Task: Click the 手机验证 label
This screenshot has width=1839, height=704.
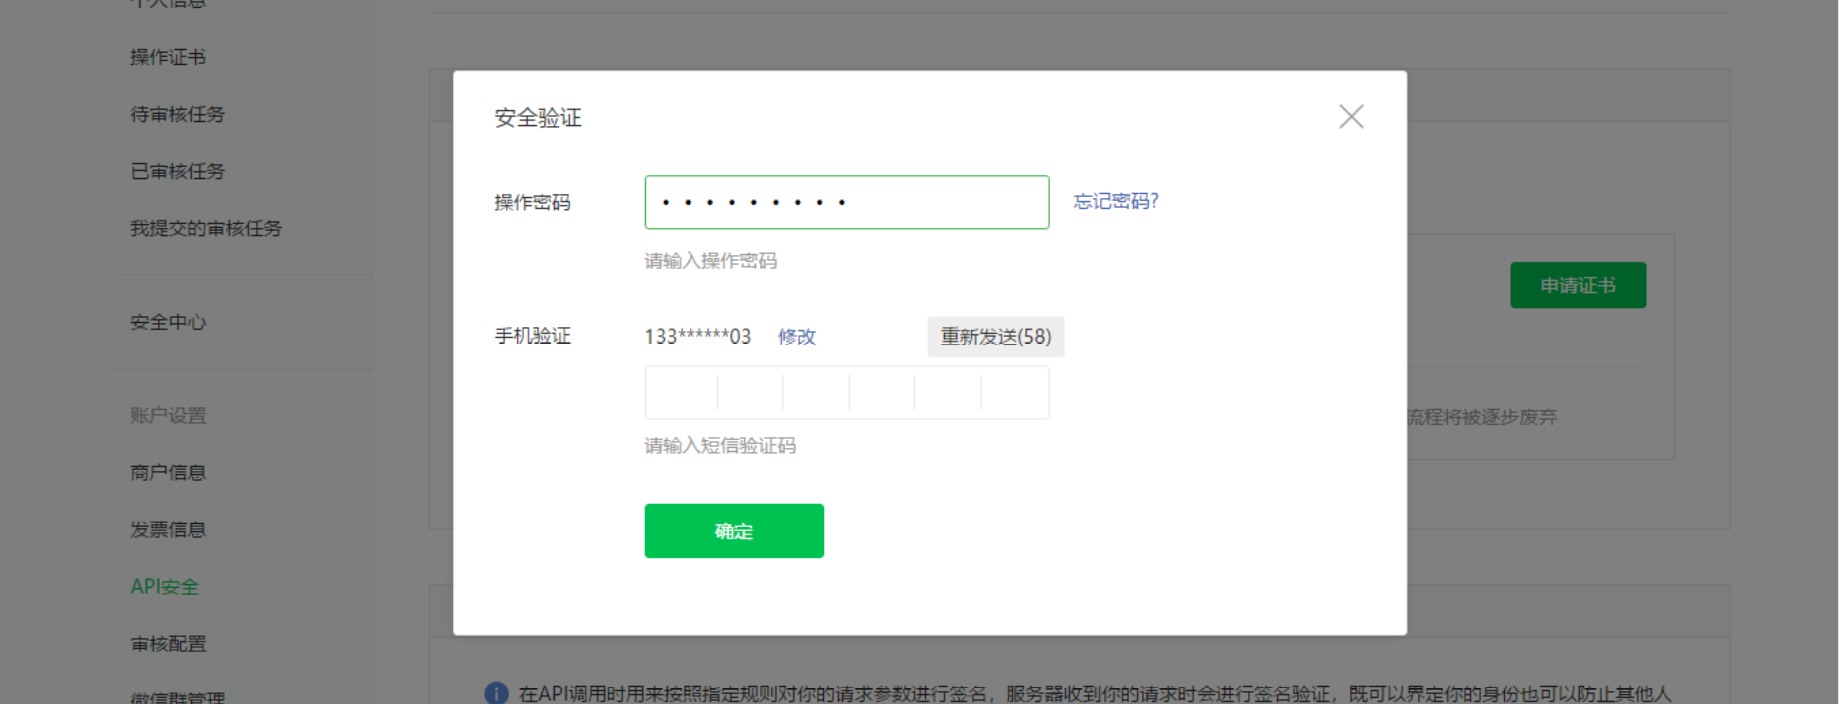Action: pyautogui.click(x=533, y=336)
